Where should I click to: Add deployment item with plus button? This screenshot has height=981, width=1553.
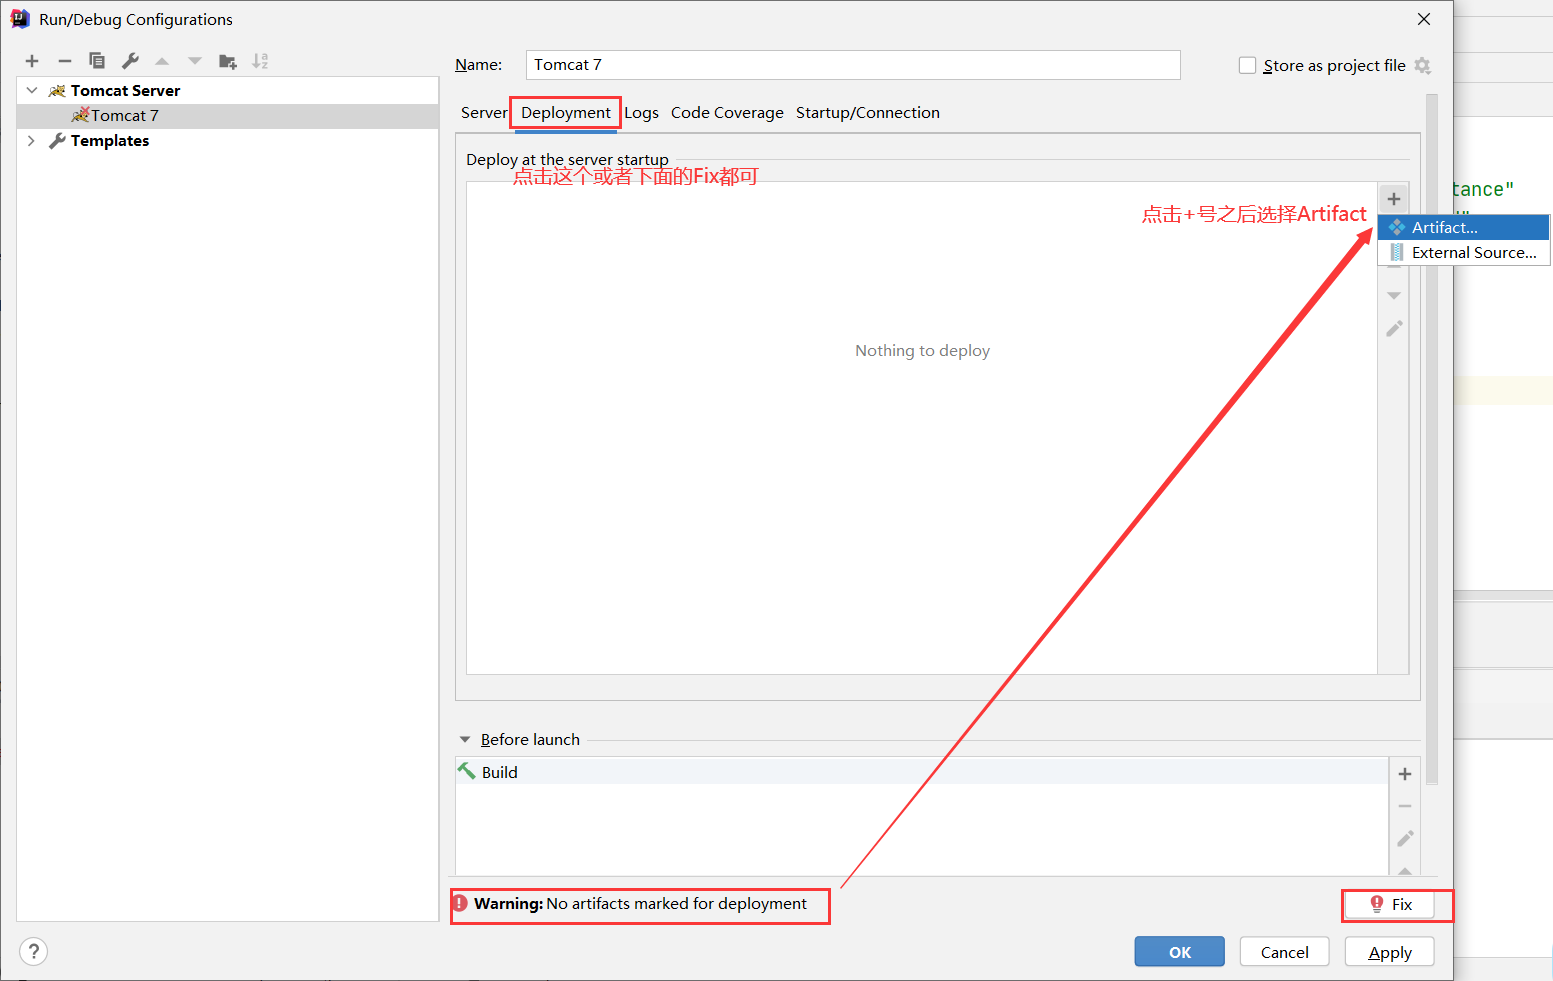1394,199
